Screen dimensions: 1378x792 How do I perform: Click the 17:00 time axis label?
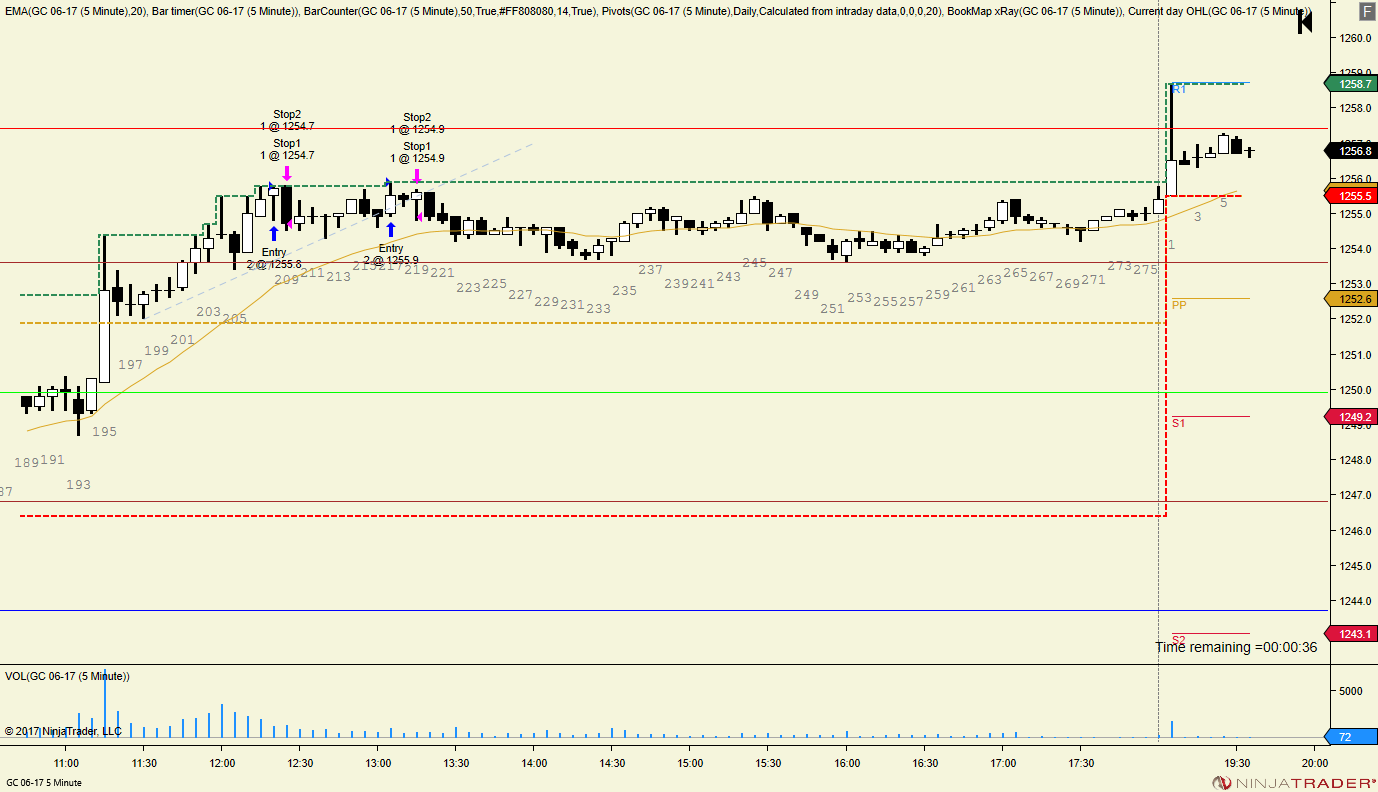(x=1002, y=763)
